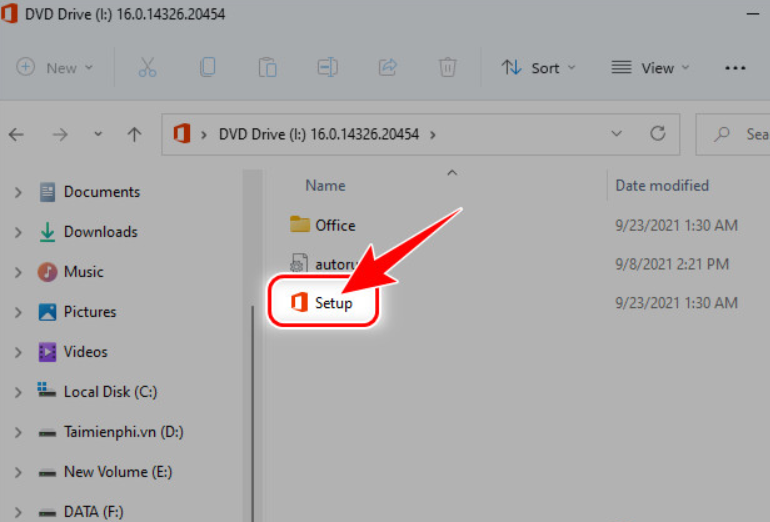Click the Cut scissors icon
This screenshot has width=770, height=522.
pos(147,67)
